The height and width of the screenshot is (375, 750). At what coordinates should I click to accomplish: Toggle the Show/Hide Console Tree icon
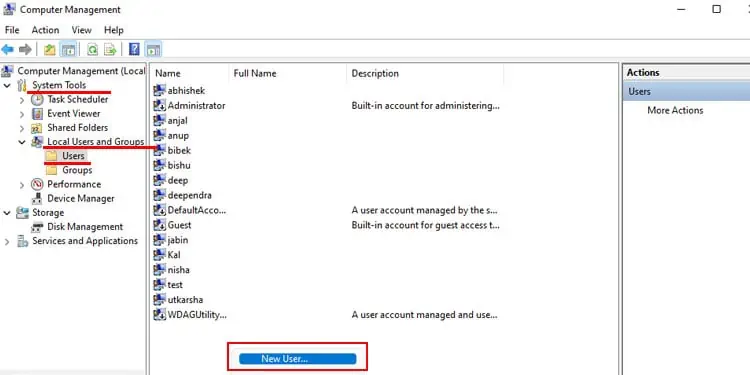[68, 49]
